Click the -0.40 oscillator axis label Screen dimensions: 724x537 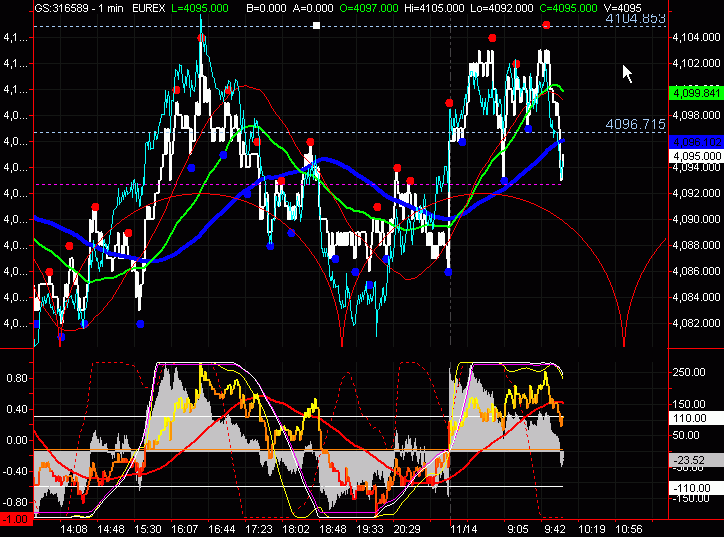pos(15,471)
